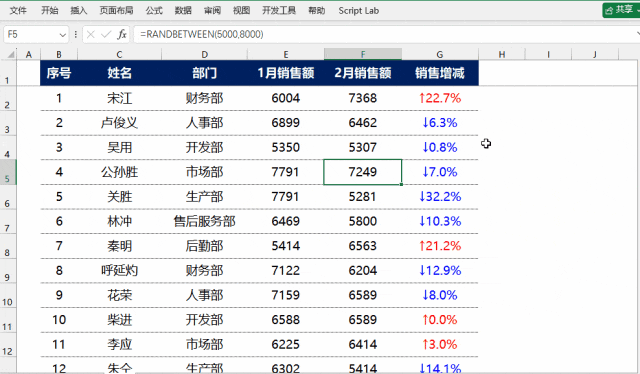Switch to the 开发工具 tab
The image size is (640, 374).
[x=279, y=11]
